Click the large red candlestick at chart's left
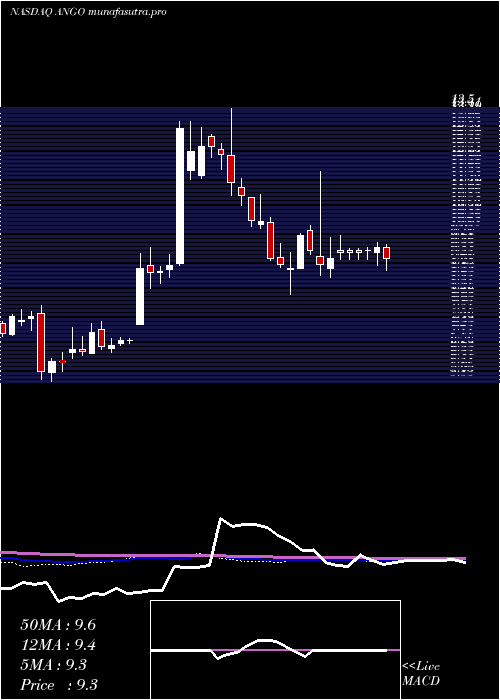Viewport: 500px width, 700px height. [x=41, y=342]
